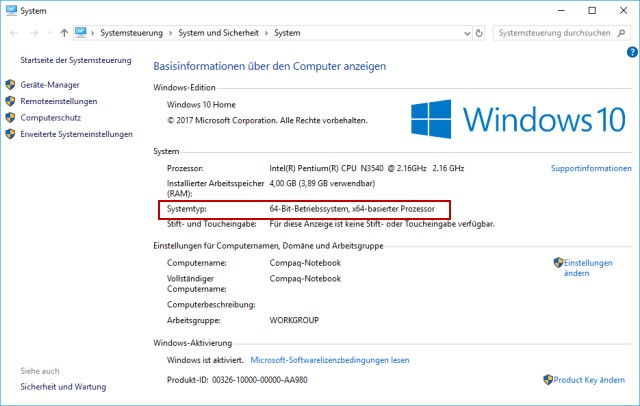This screenshot has height=406, width=640.
Task: Select System und Sicherheit breadcrumb
Action: [218, 33]
